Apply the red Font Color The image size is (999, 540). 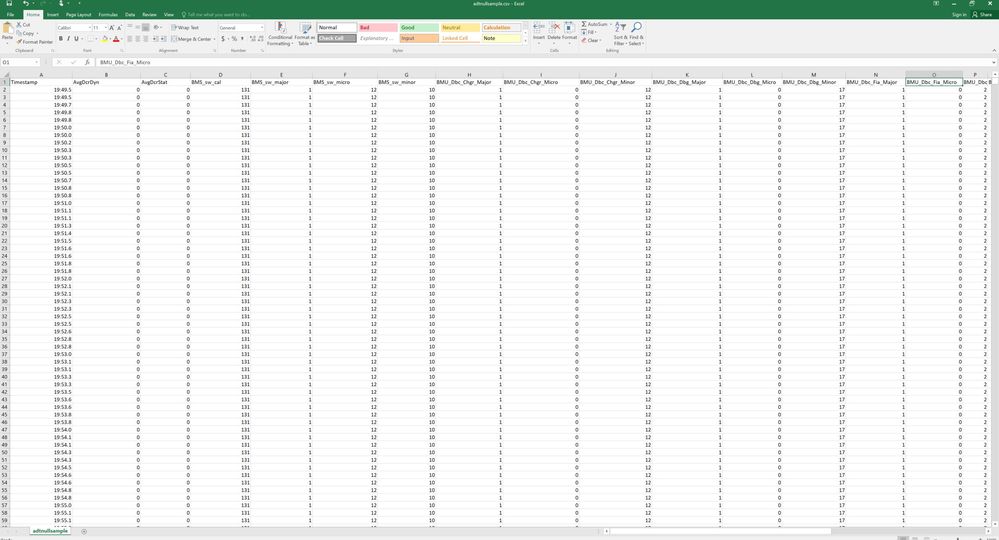tap(116, 39)
